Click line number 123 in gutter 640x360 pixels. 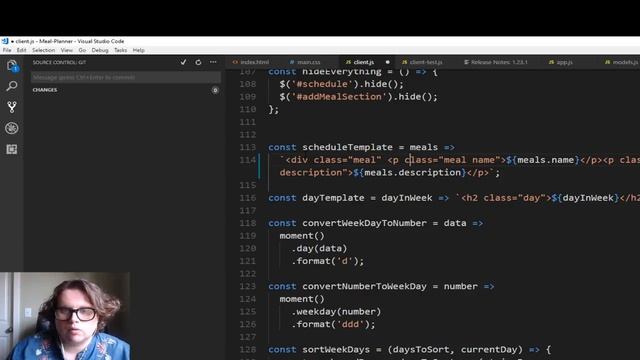coord(248,287)
